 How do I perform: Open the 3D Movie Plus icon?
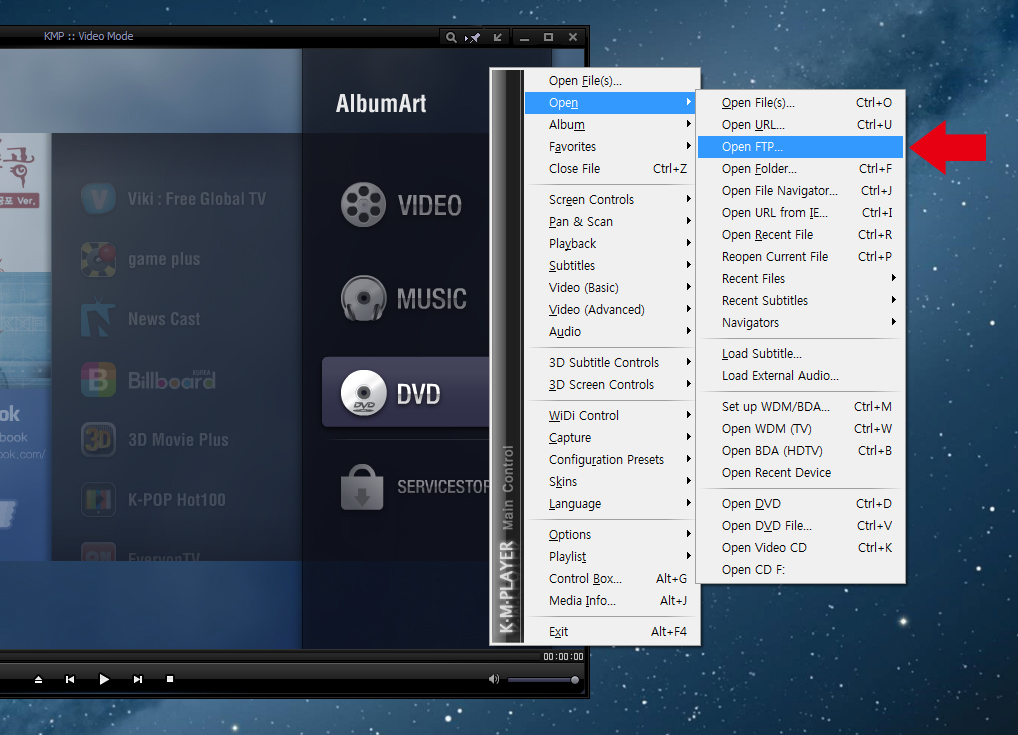click(99, 440)
